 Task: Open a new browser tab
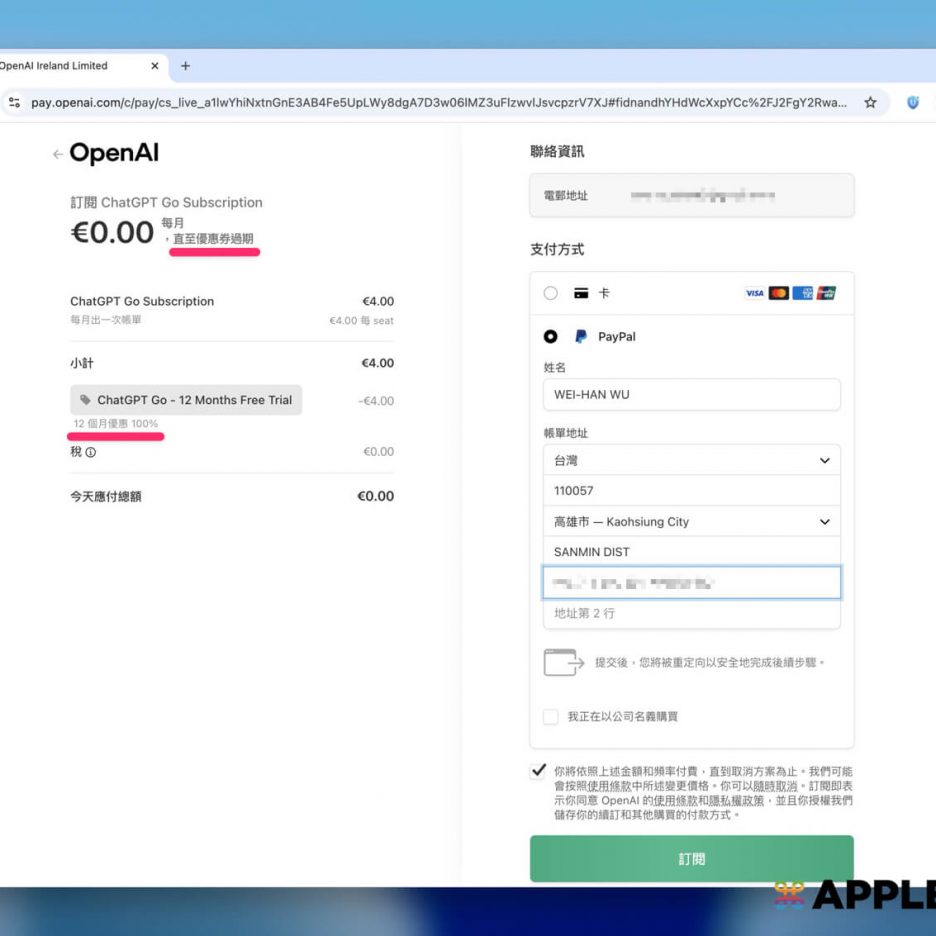185,66
